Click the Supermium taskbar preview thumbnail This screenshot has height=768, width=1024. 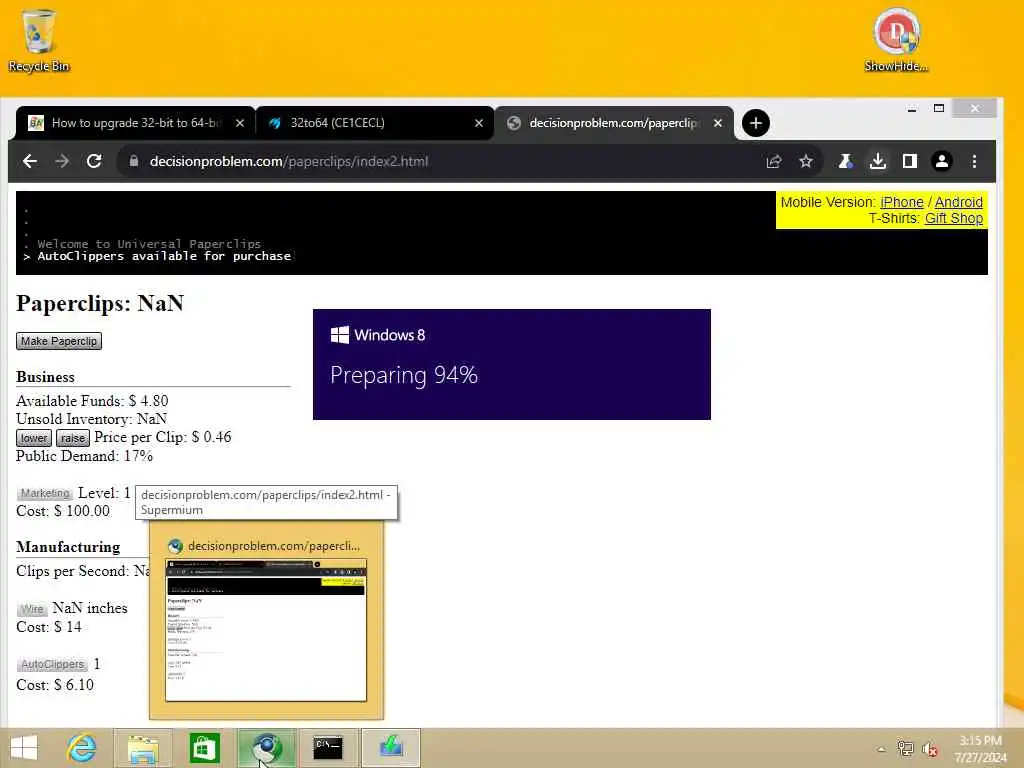(266, 630)
